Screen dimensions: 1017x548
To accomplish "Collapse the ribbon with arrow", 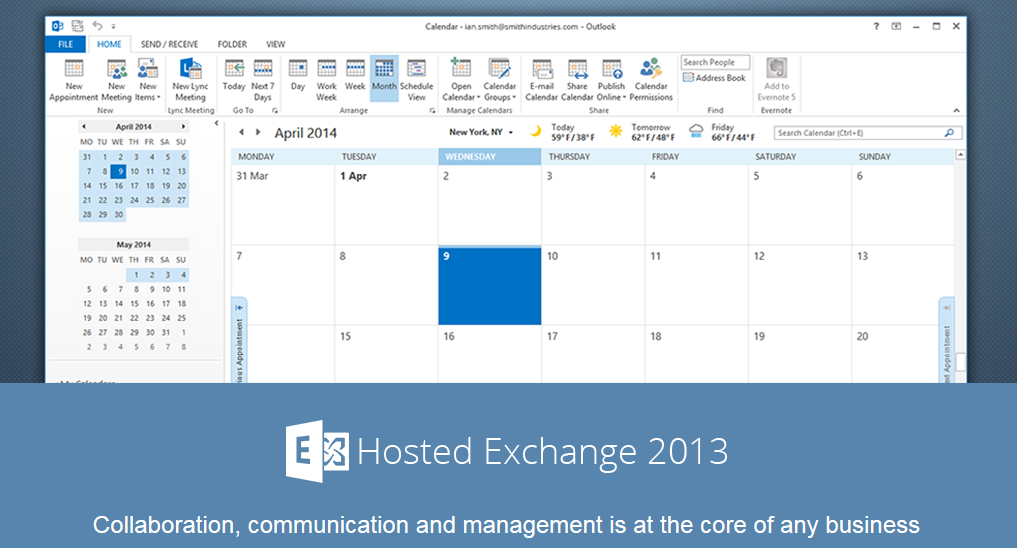I will click(956, 110).
